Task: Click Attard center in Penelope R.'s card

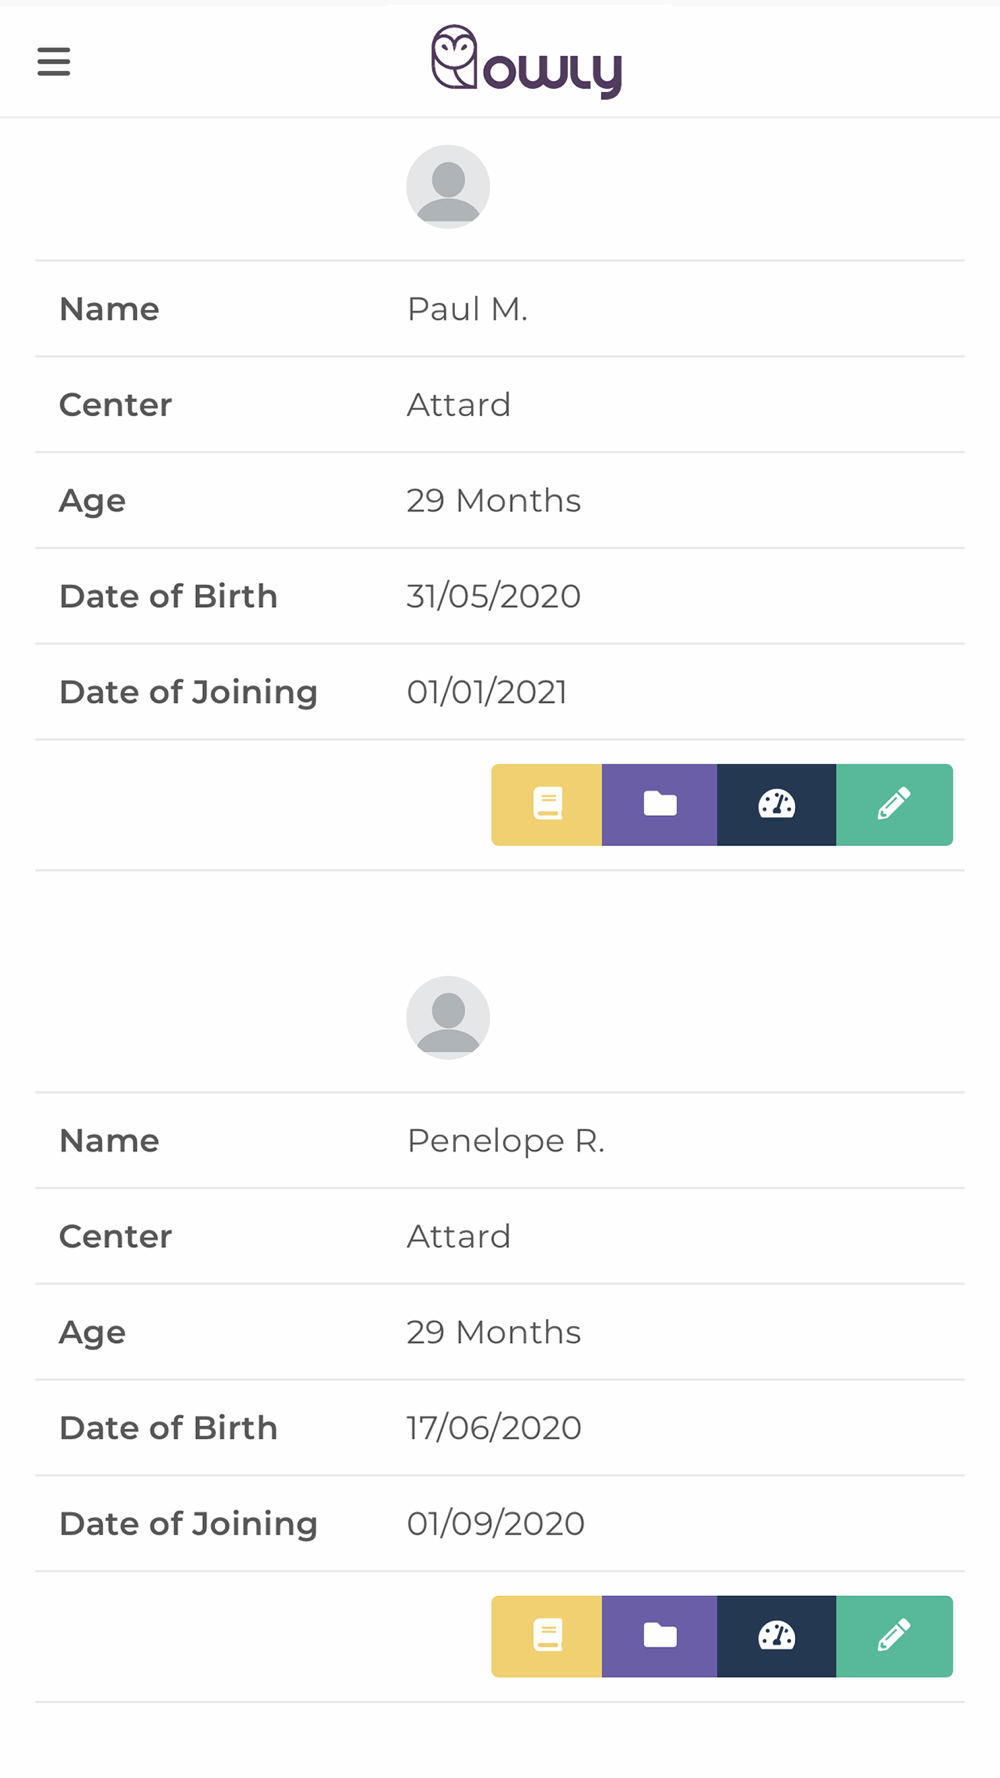Action: click(458, 1237)
